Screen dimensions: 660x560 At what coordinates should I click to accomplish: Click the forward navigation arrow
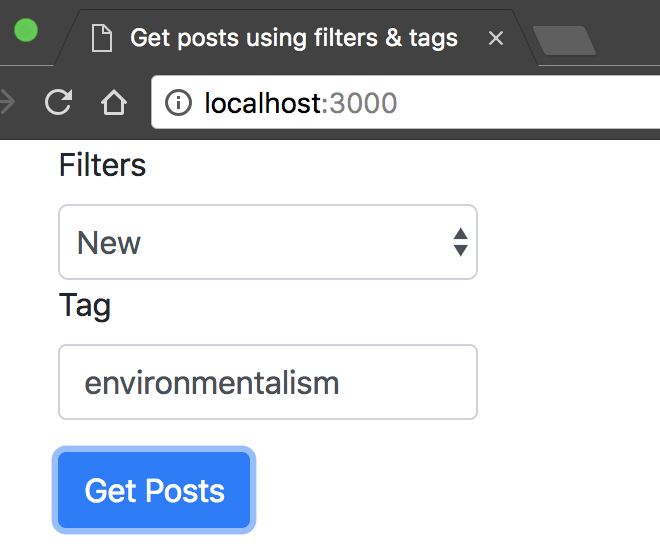(8, 102)
